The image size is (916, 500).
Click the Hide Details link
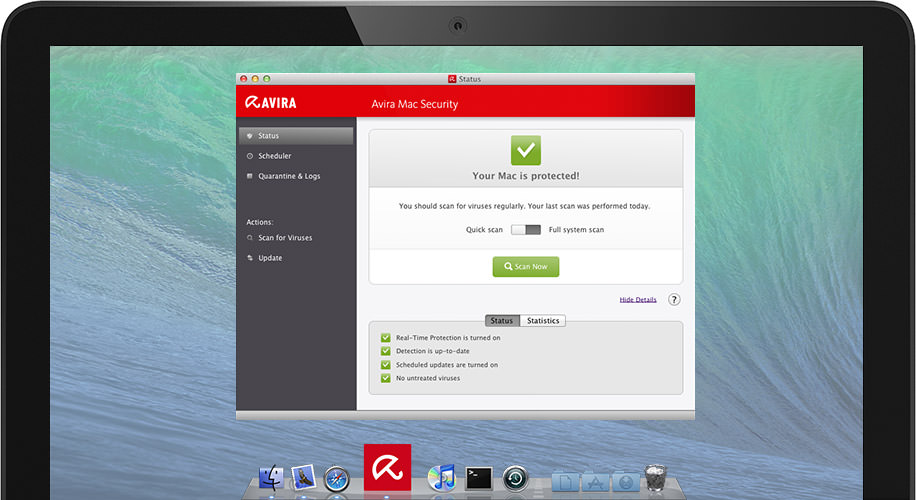tap(638, 300)
